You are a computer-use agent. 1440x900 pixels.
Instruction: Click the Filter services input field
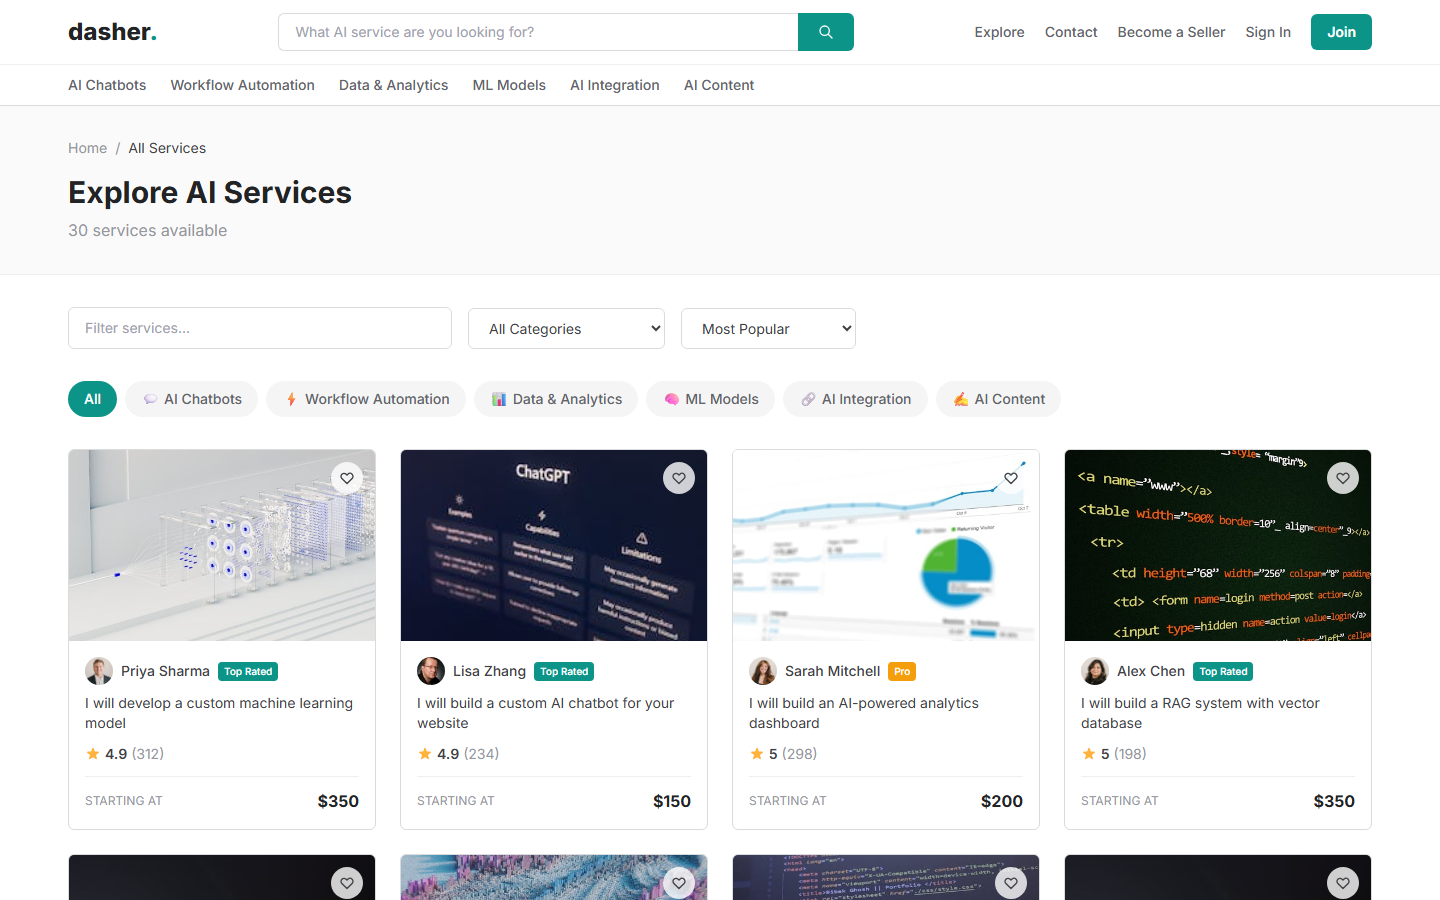pos(260,328)
